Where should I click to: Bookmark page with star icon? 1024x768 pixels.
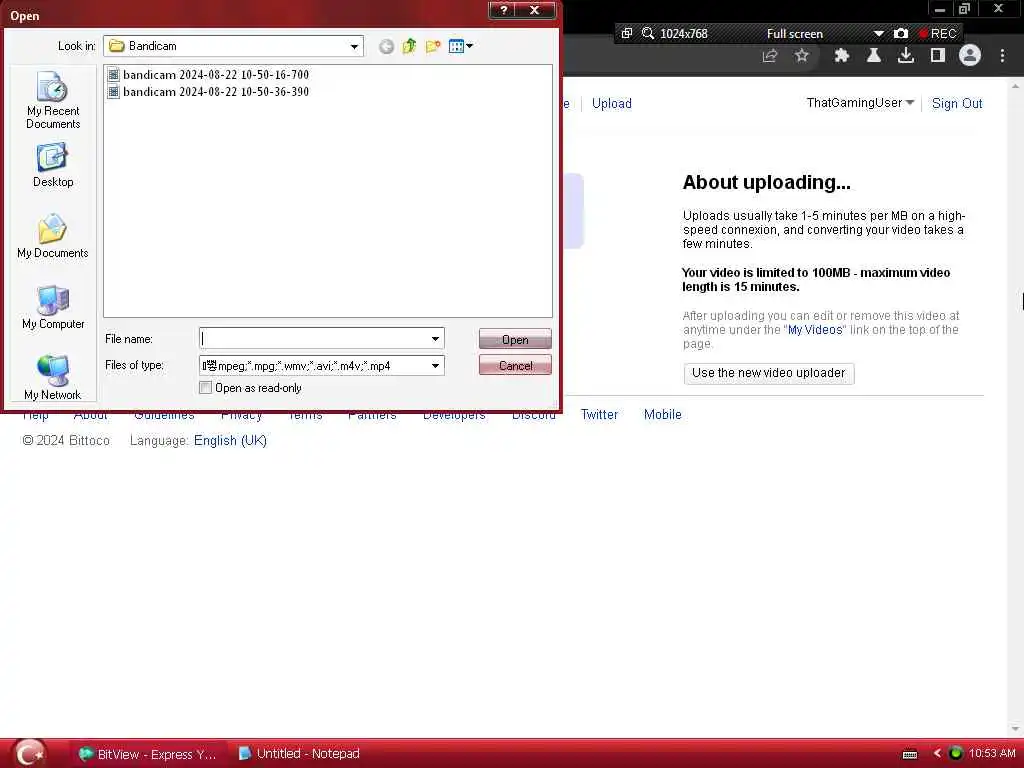click(x=802, y=56)
